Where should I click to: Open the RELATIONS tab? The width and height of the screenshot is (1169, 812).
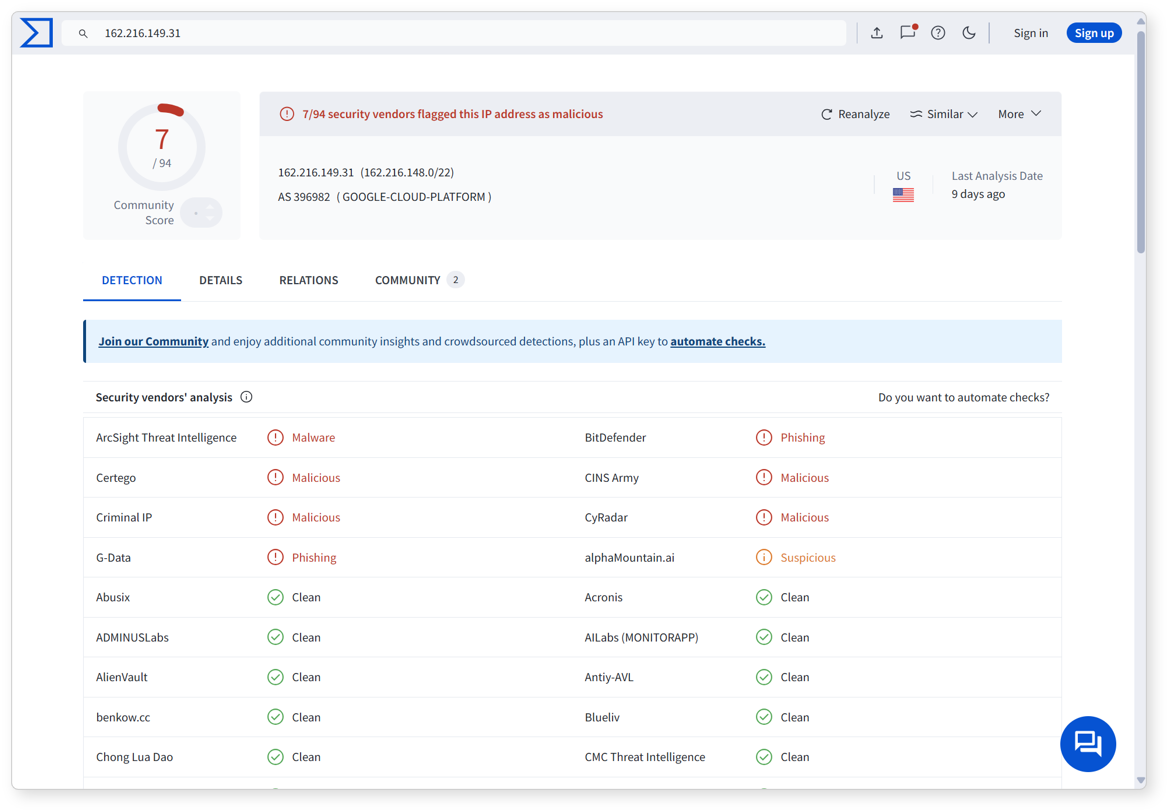point(309,280)
